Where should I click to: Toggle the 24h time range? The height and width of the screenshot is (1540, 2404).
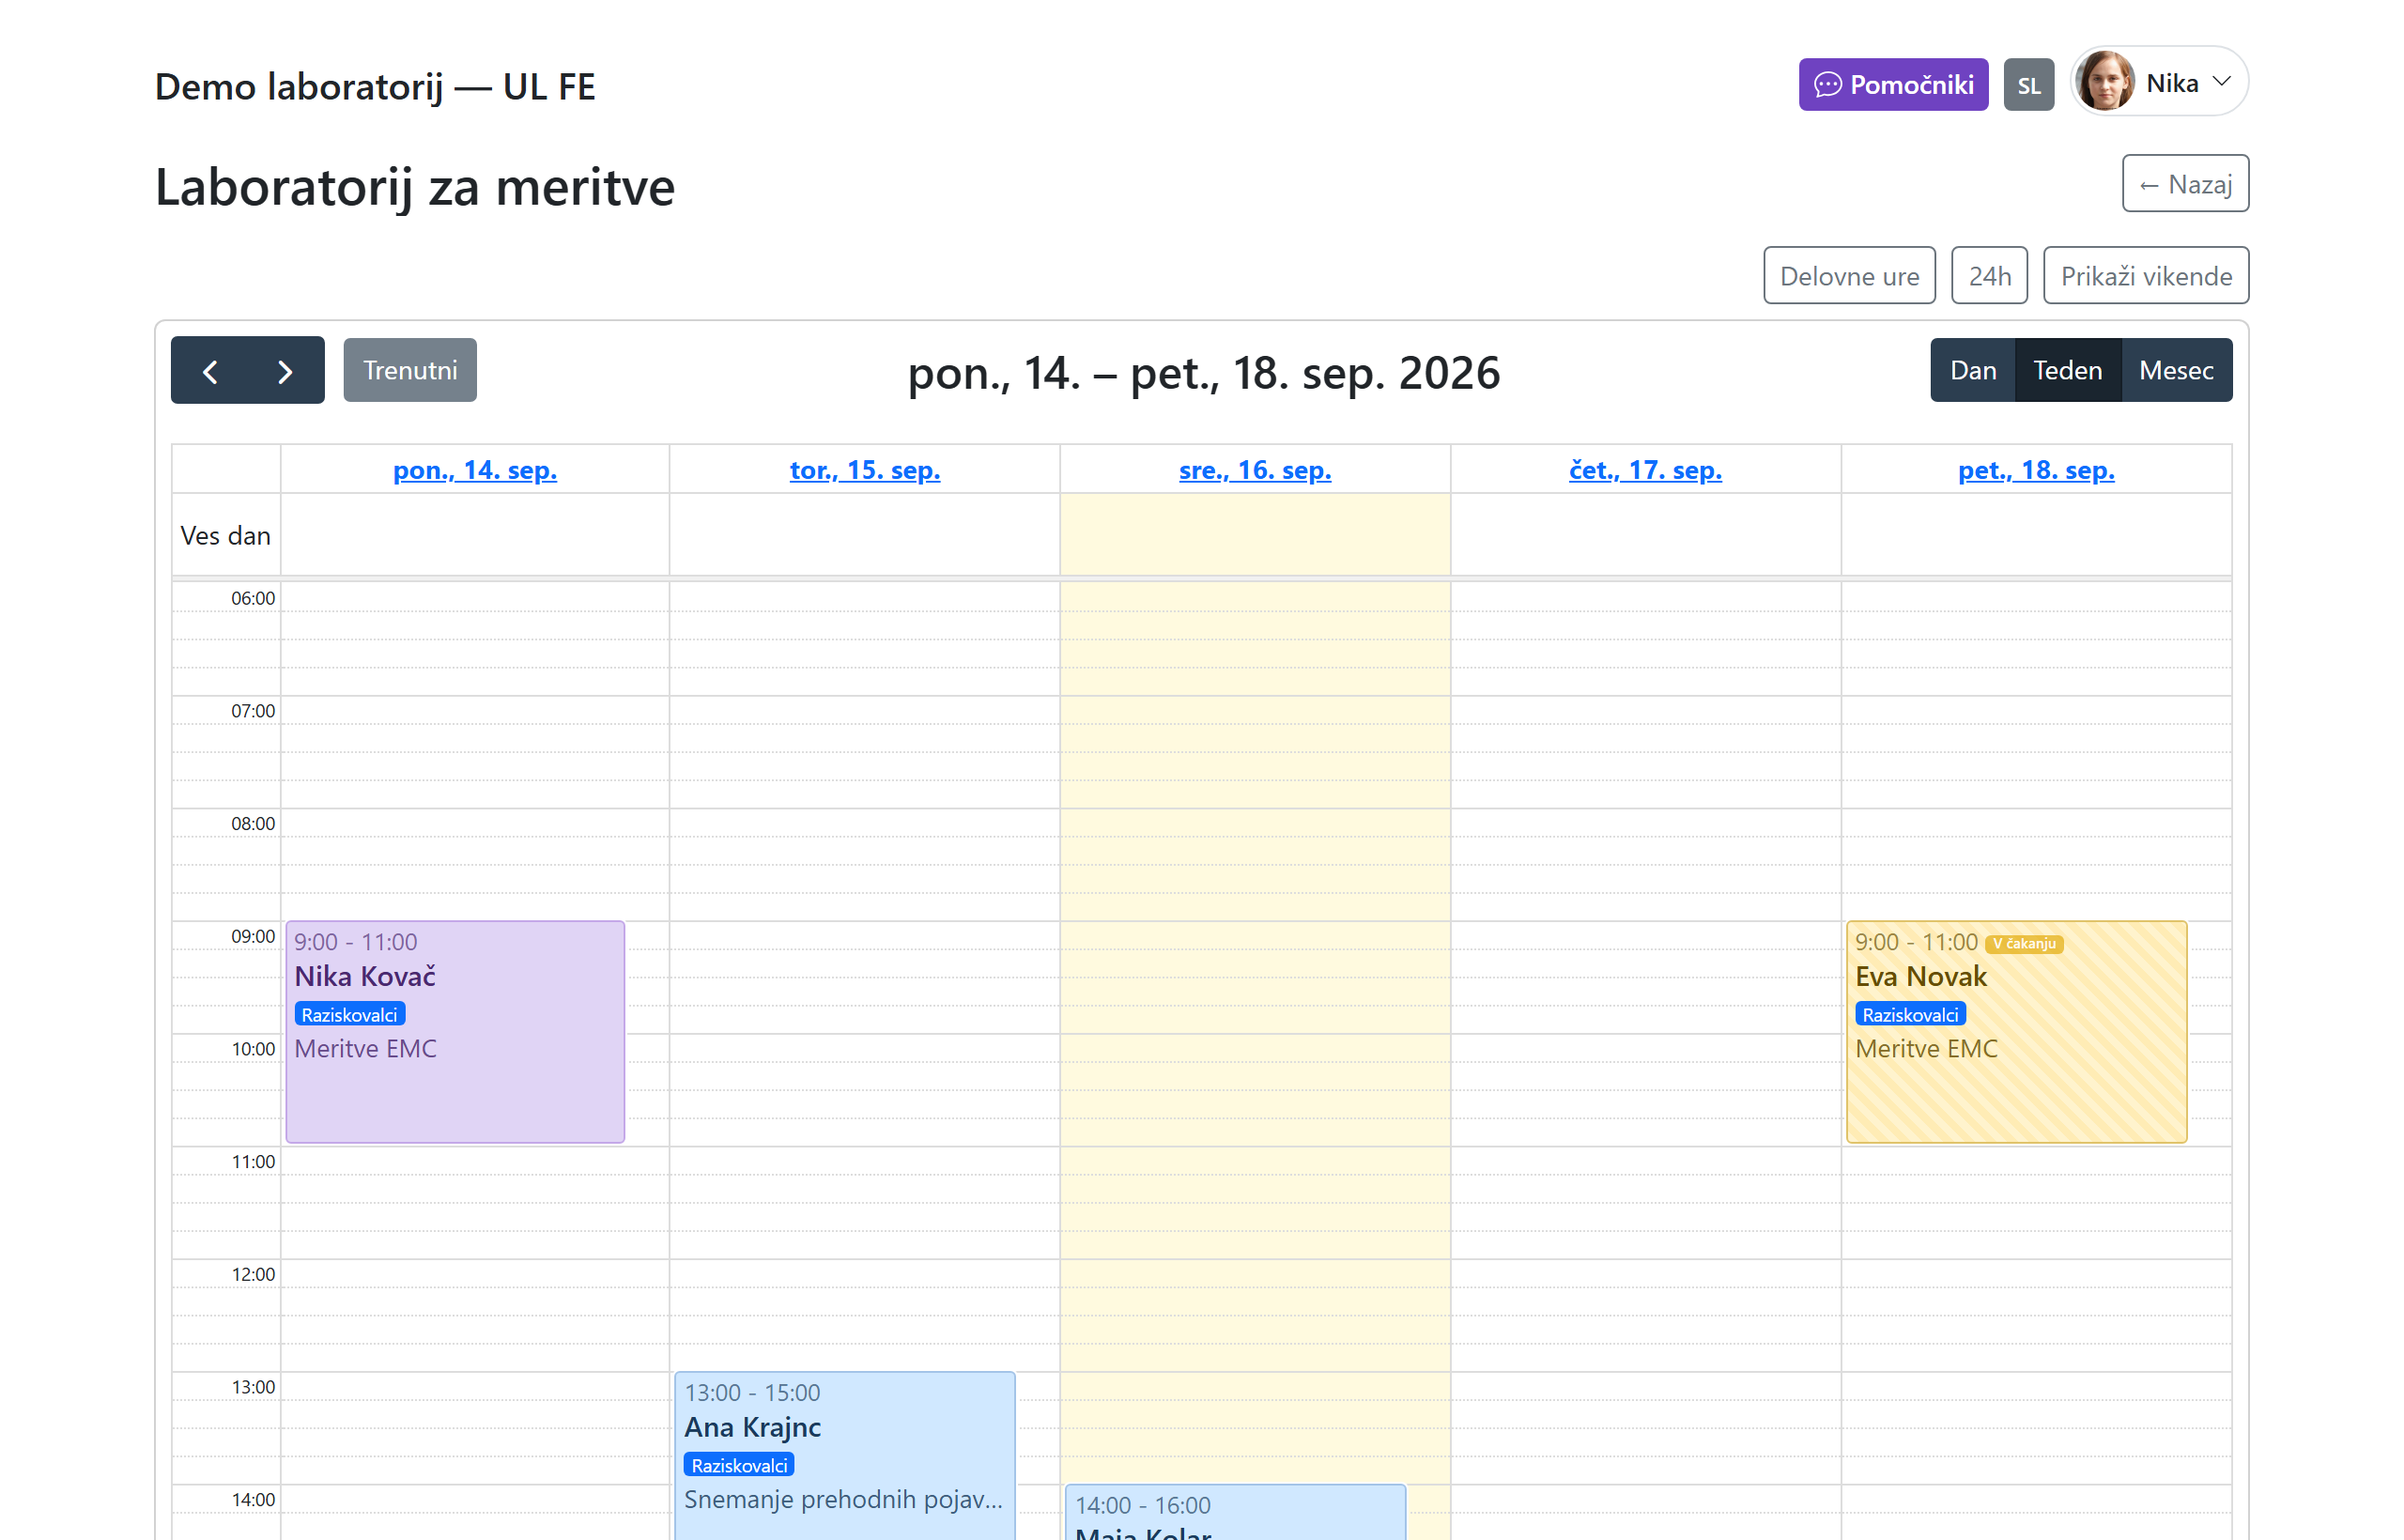pyautogui.click(x=1989, y=275)
